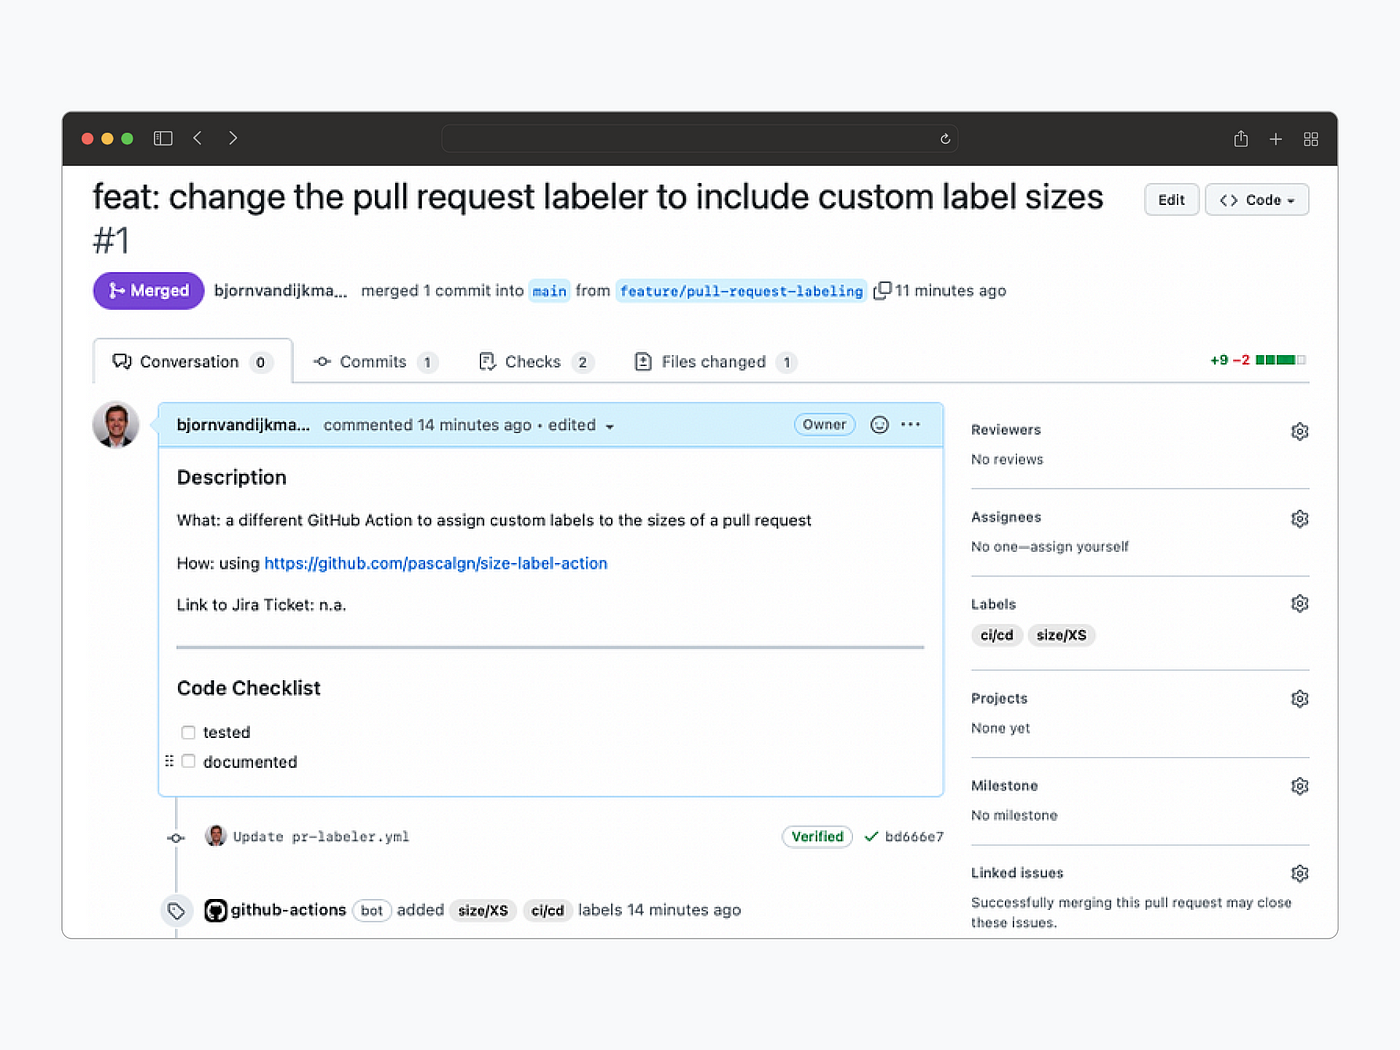1400x1050 pixels.
Task: Click the commit timeline node icon
Action: 176,837
